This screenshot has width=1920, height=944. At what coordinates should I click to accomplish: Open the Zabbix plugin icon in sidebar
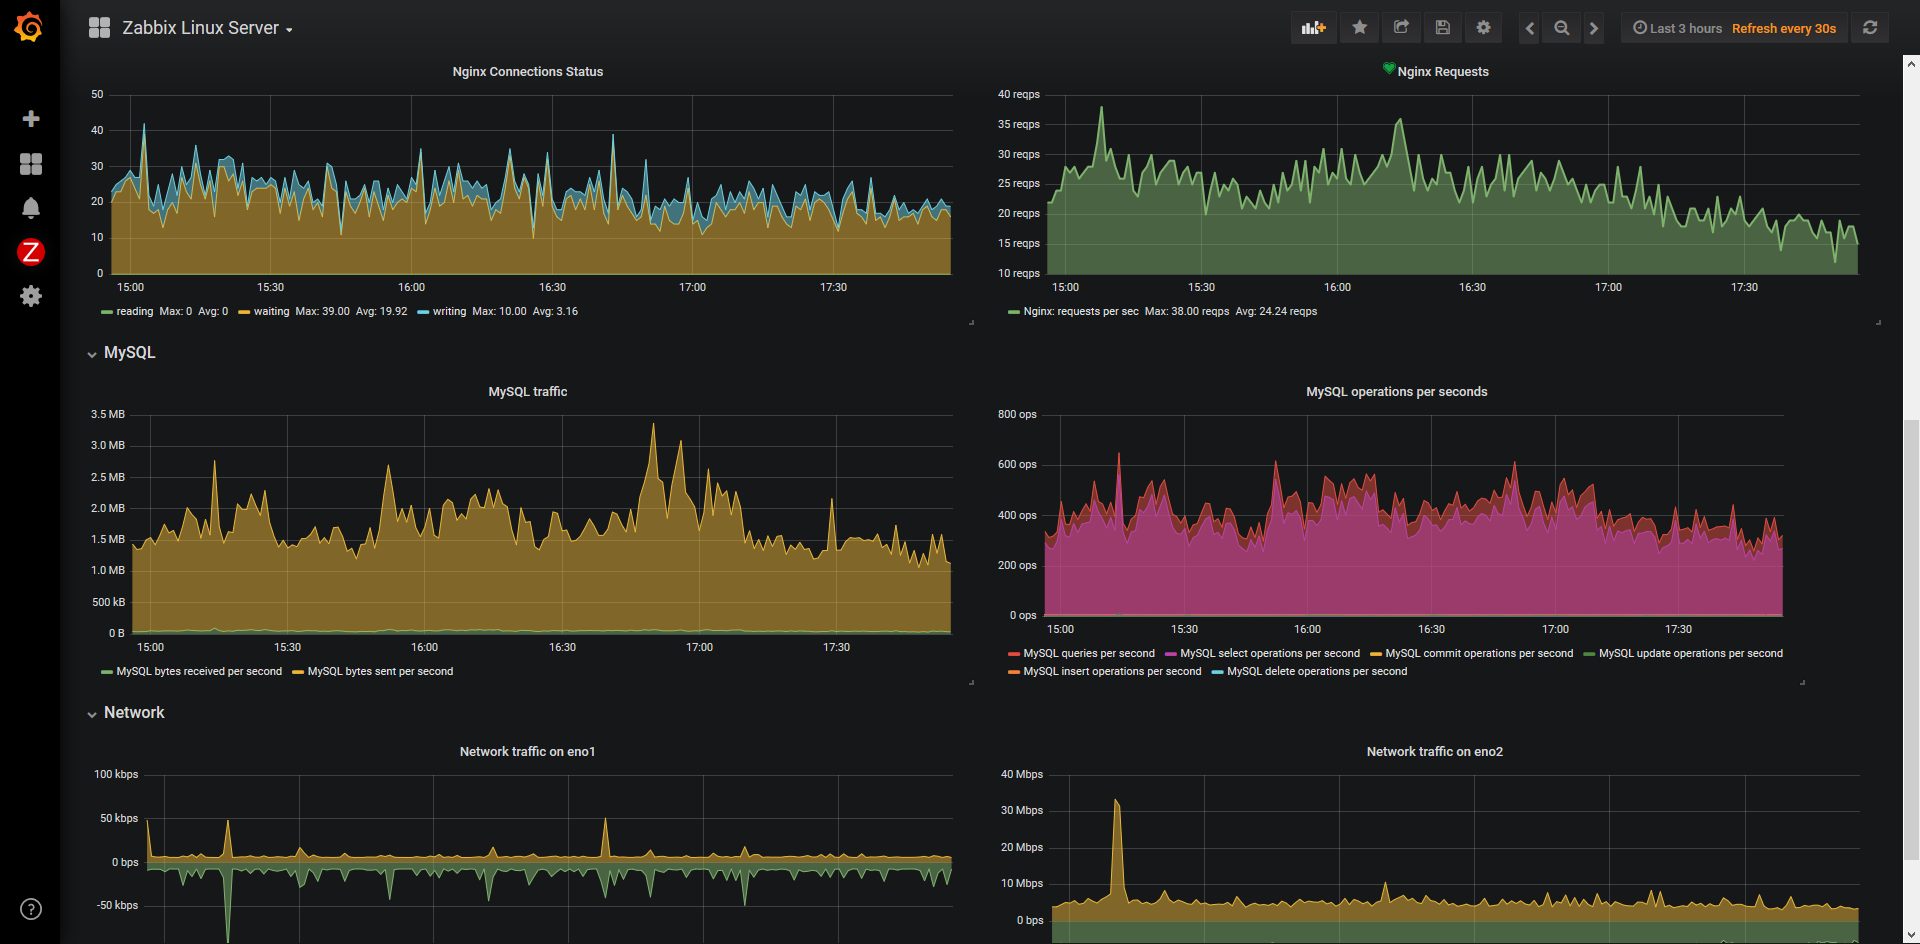pyautogui.click(x=31, y=252)
